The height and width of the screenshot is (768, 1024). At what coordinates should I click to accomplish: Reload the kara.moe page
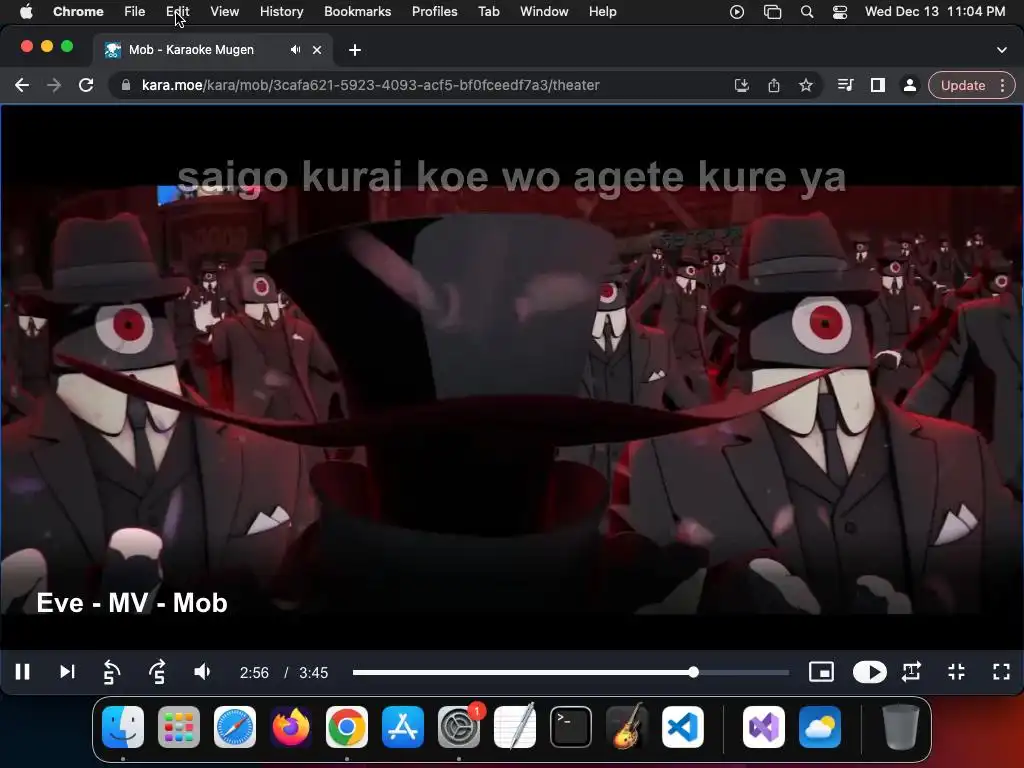(x=86, y=85)
